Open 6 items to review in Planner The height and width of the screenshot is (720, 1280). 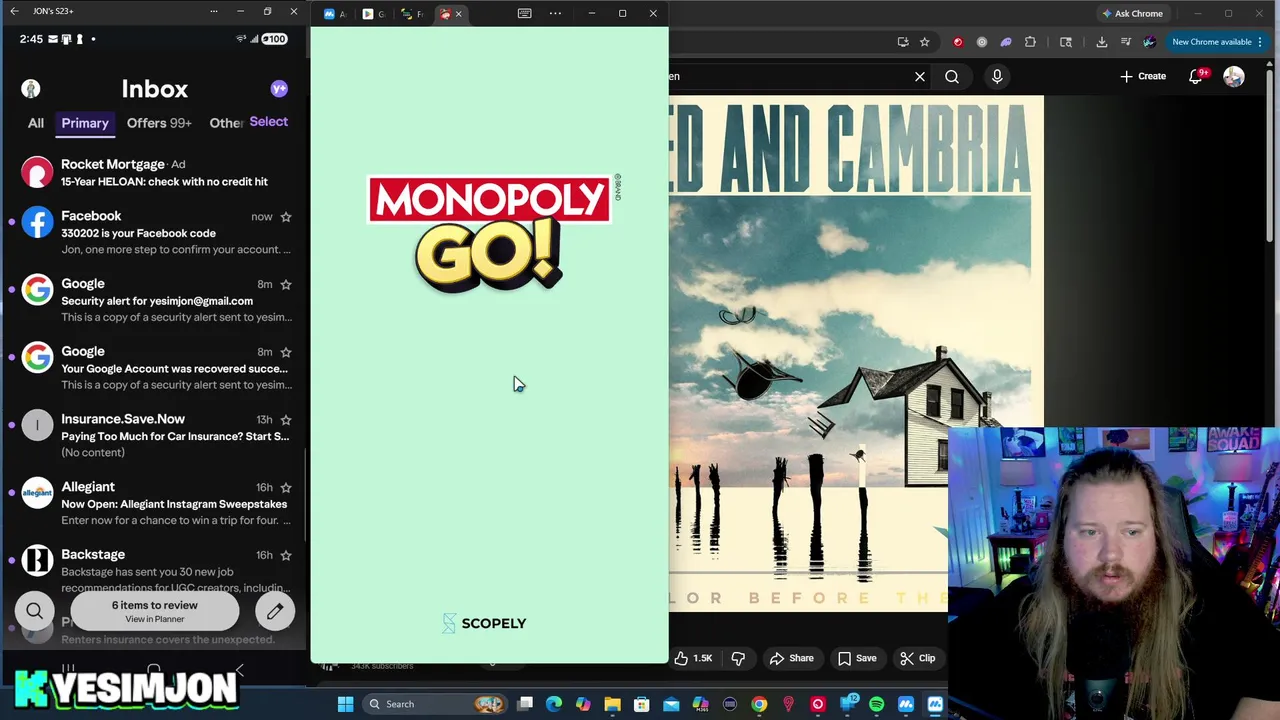coord(155,611)
